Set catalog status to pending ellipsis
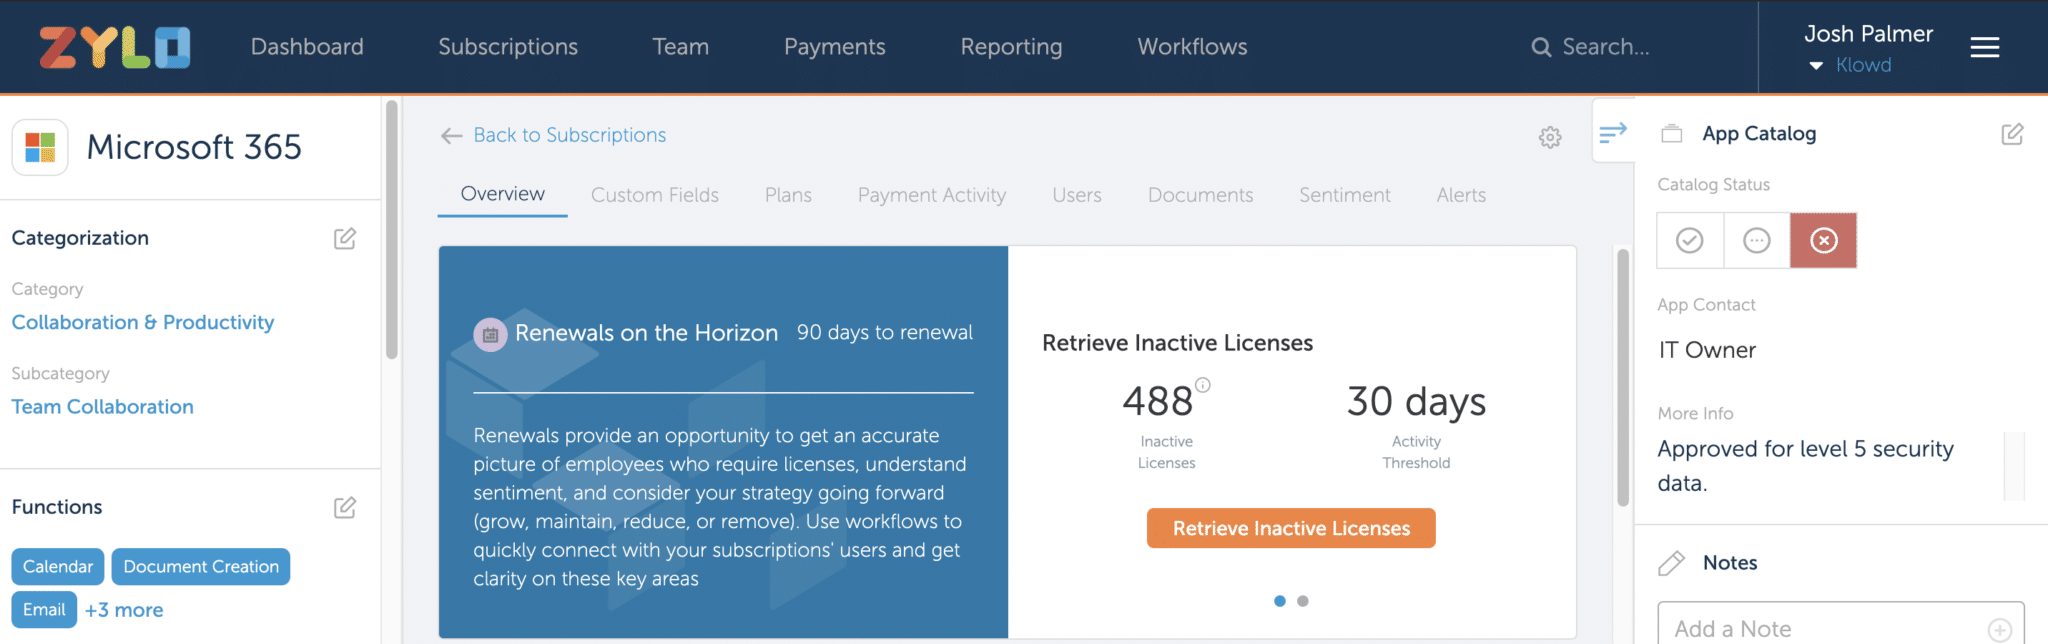The height and width of the screenshot is (644, 2048). tap(1757, 240)
